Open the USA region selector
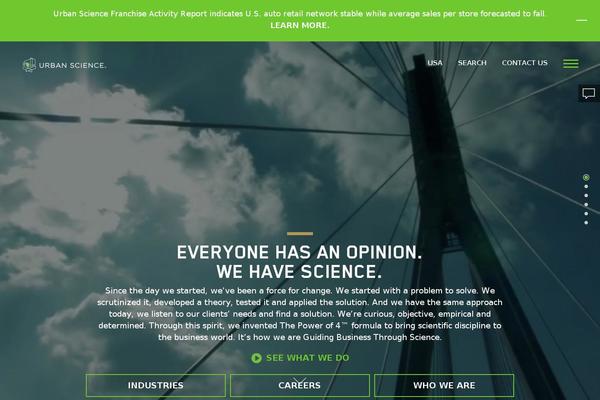Viewport: 600px width, 400px height. 435,63
